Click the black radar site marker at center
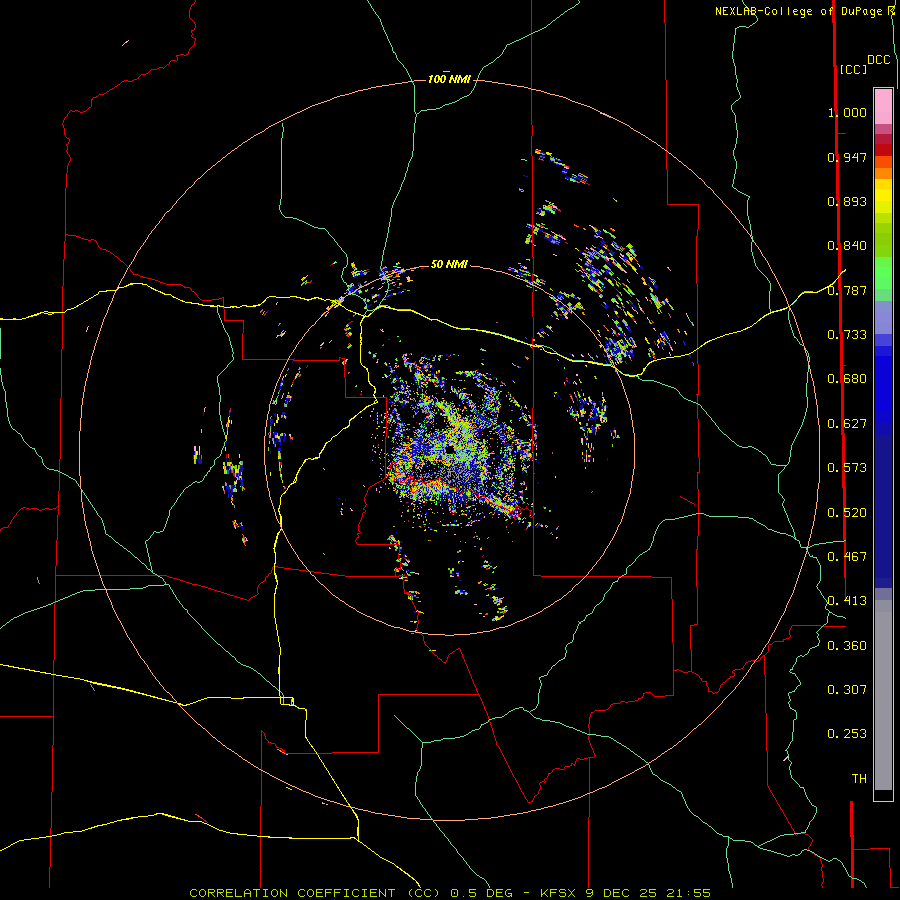This screenshot has width=900, height=900. click(x=450, y=450)
